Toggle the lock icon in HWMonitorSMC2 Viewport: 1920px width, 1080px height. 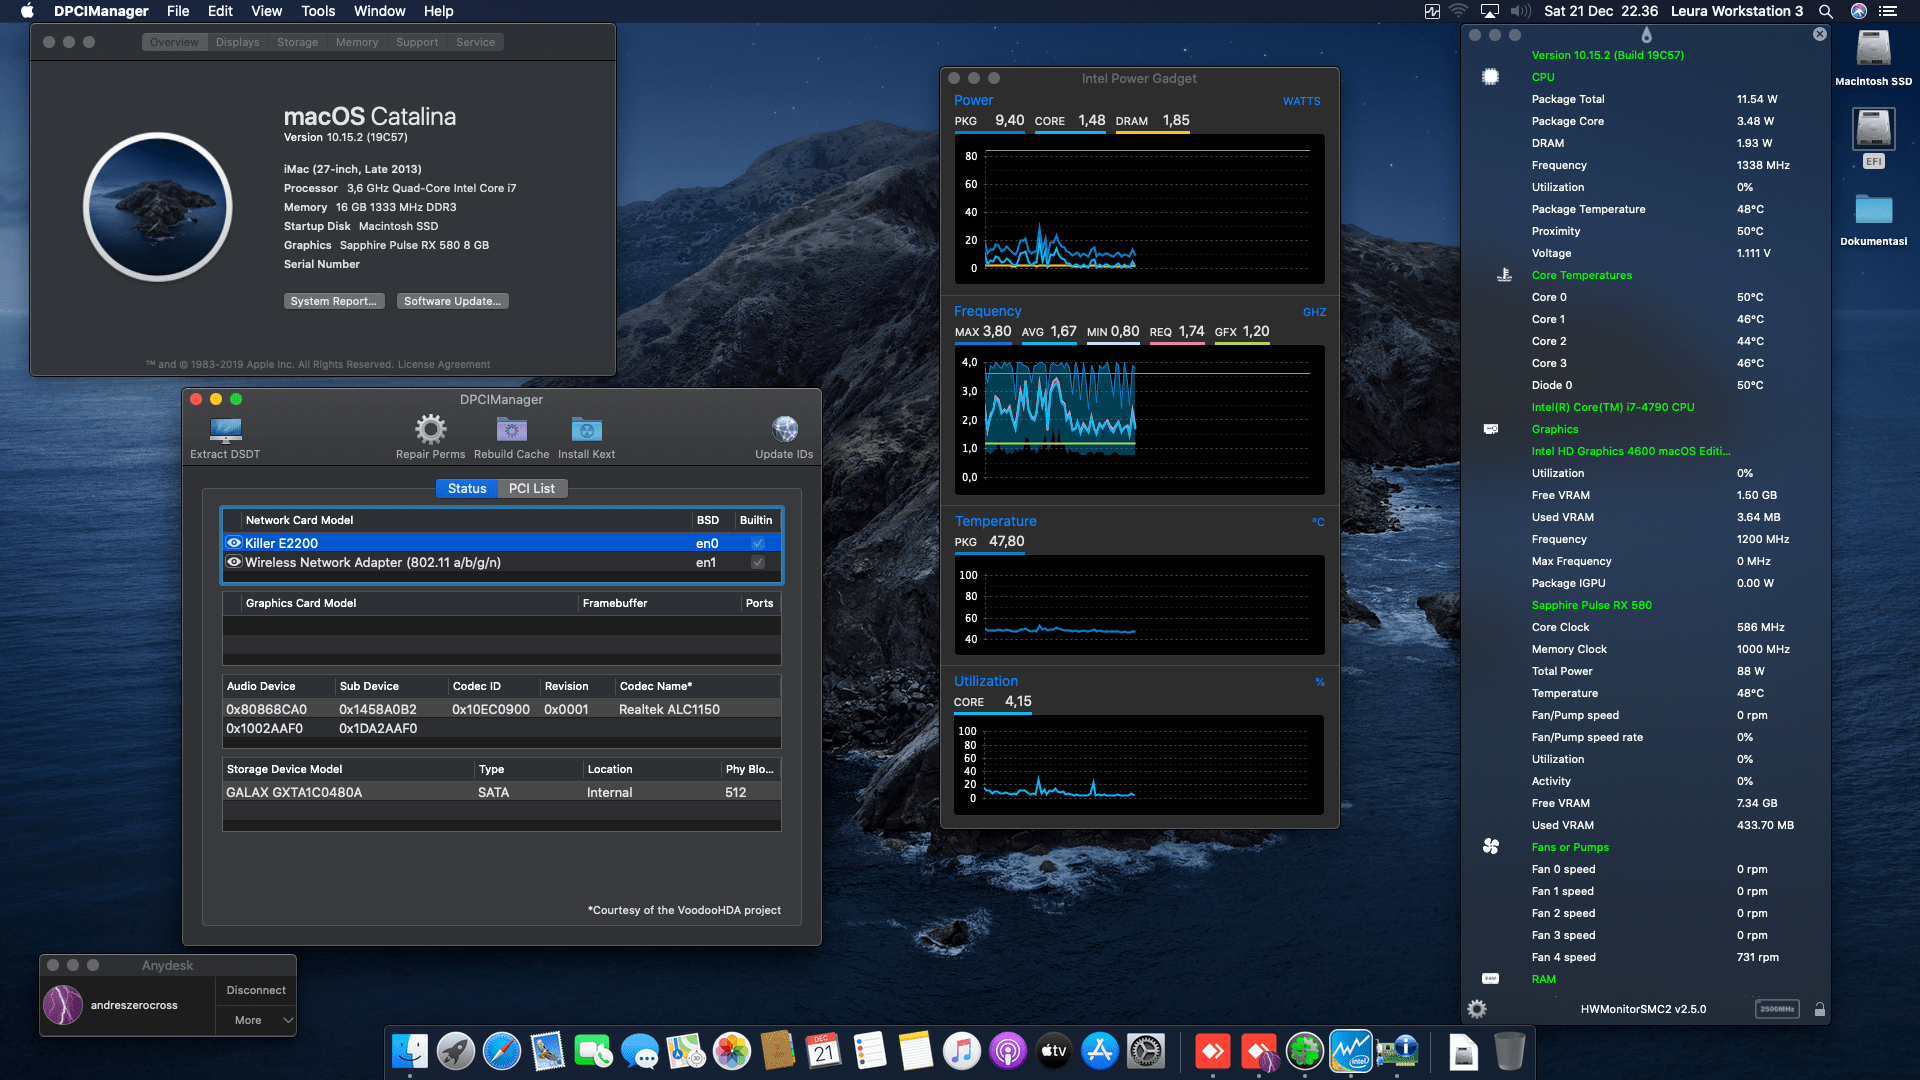[x=1817, y=1009]
